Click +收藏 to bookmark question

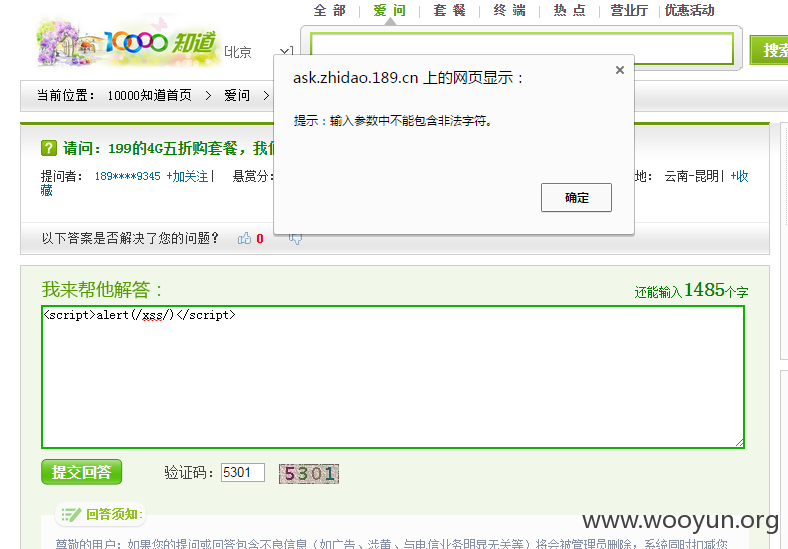coord(739,176)
